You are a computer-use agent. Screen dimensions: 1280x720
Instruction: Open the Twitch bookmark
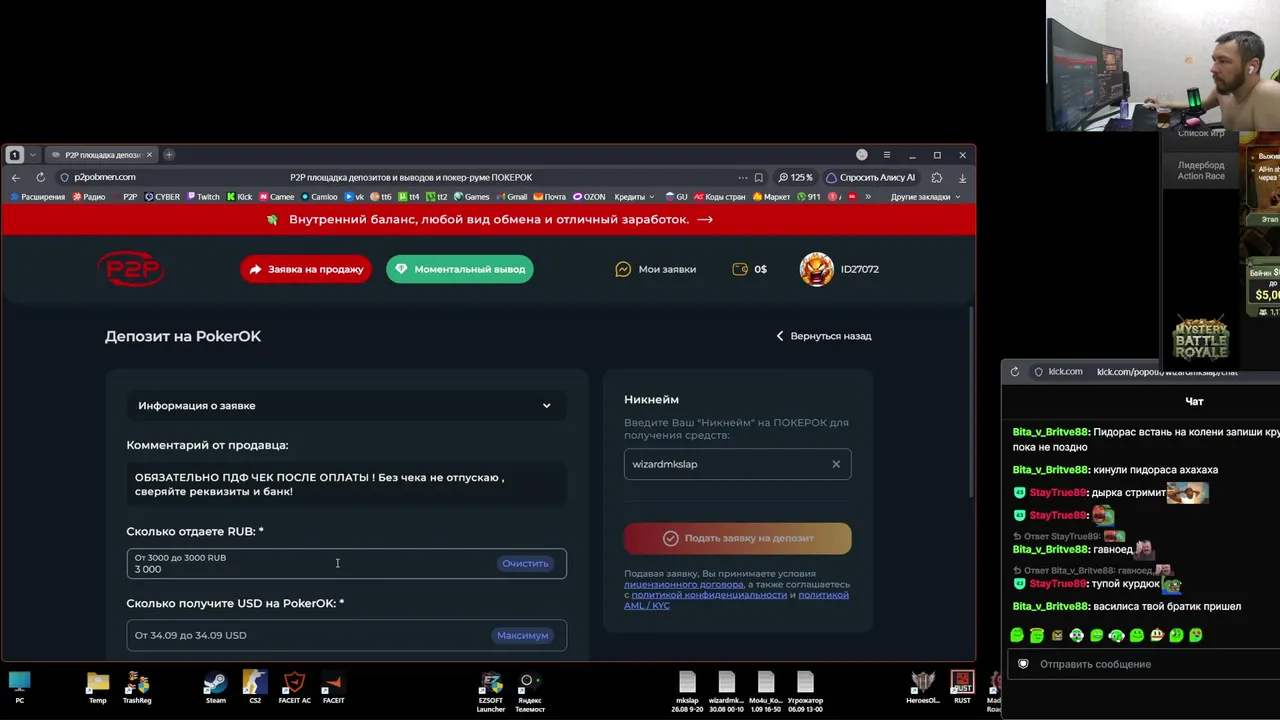(x=202, y=197)
